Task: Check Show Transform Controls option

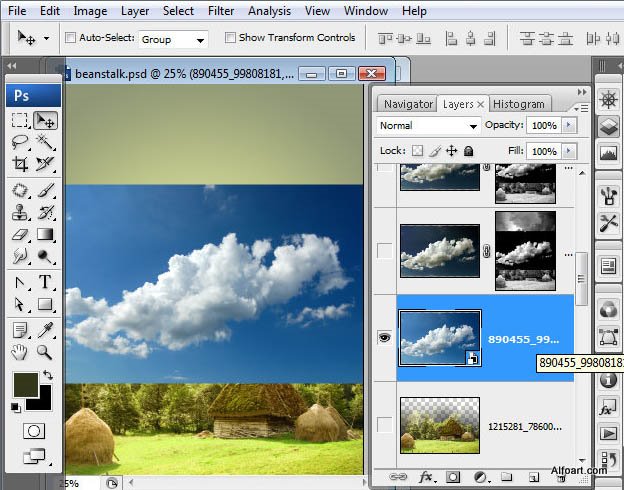Action: click(x=230, y=38)
